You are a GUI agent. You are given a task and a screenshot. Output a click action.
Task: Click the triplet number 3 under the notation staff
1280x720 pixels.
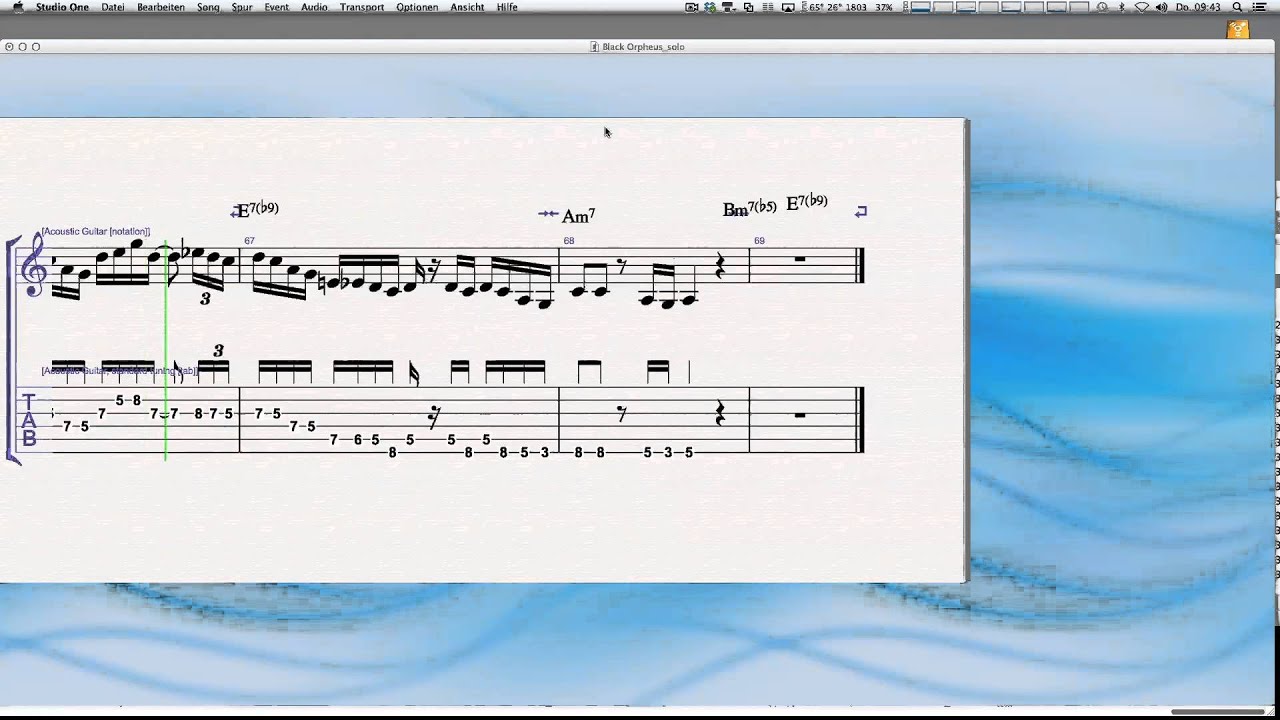coord(205,298)
